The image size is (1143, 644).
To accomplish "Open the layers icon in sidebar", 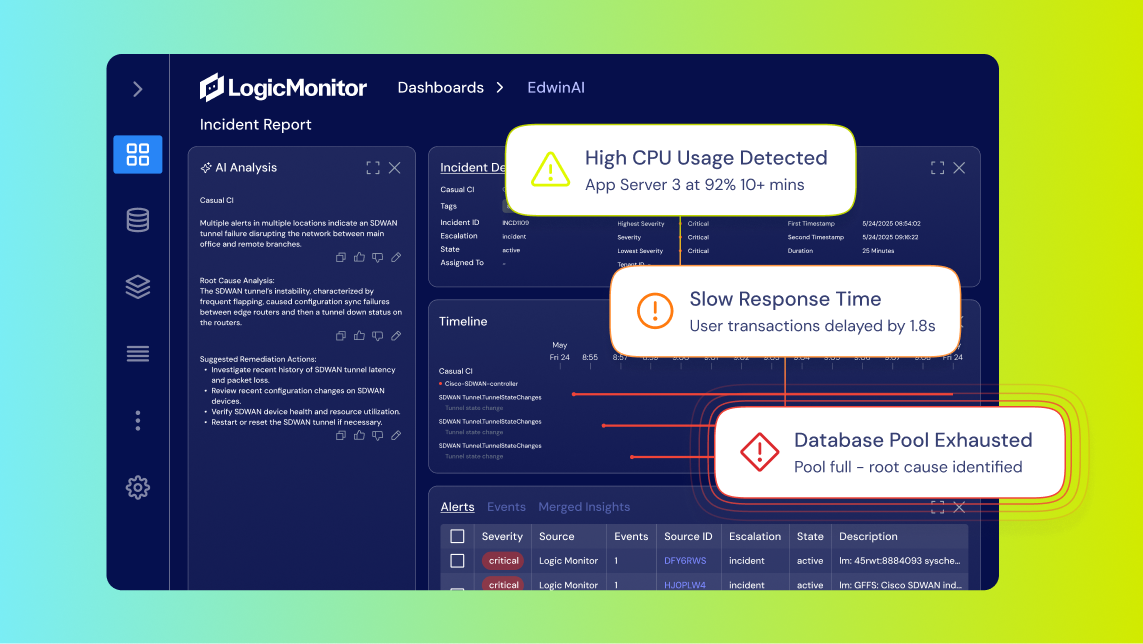I will pyautogui.click(x=138, y=287).
